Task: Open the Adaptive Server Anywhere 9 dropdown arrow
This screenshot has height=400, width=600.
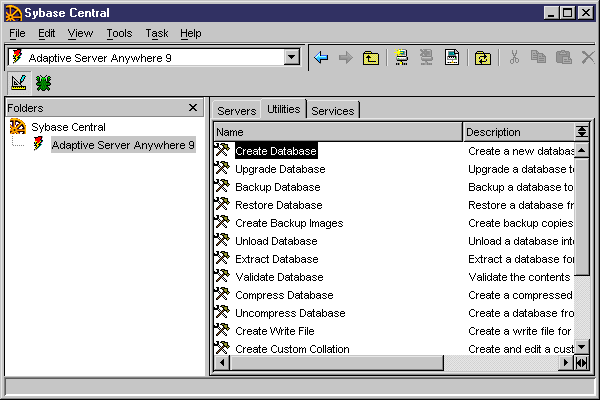Action: 292,57
